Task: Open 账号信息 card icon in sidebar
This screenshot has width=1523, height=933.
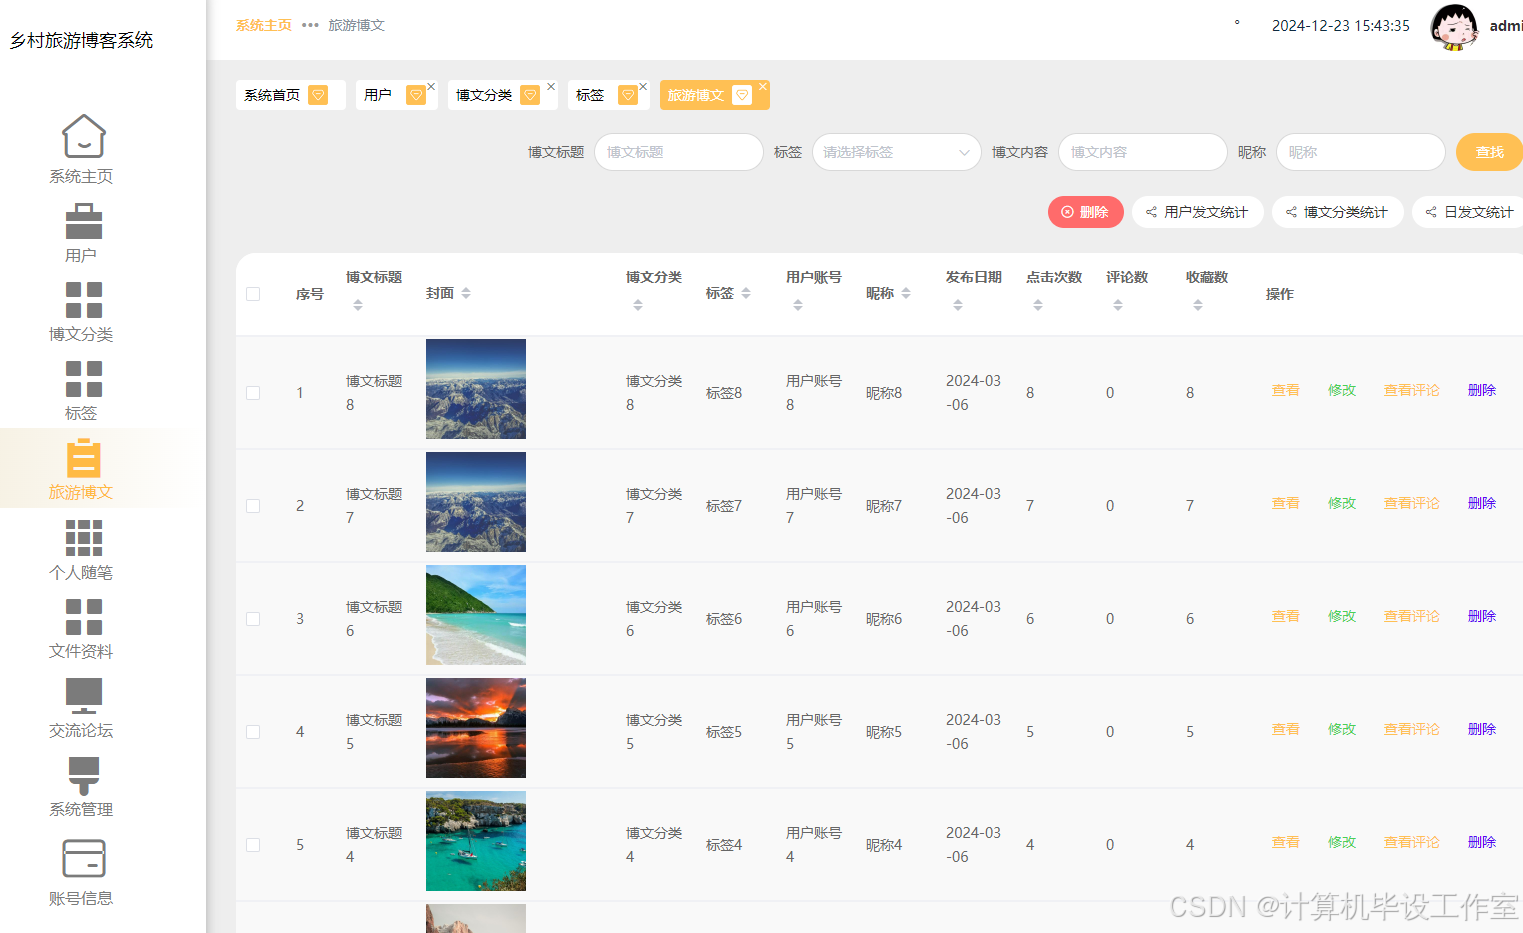Action: (84, 858)
